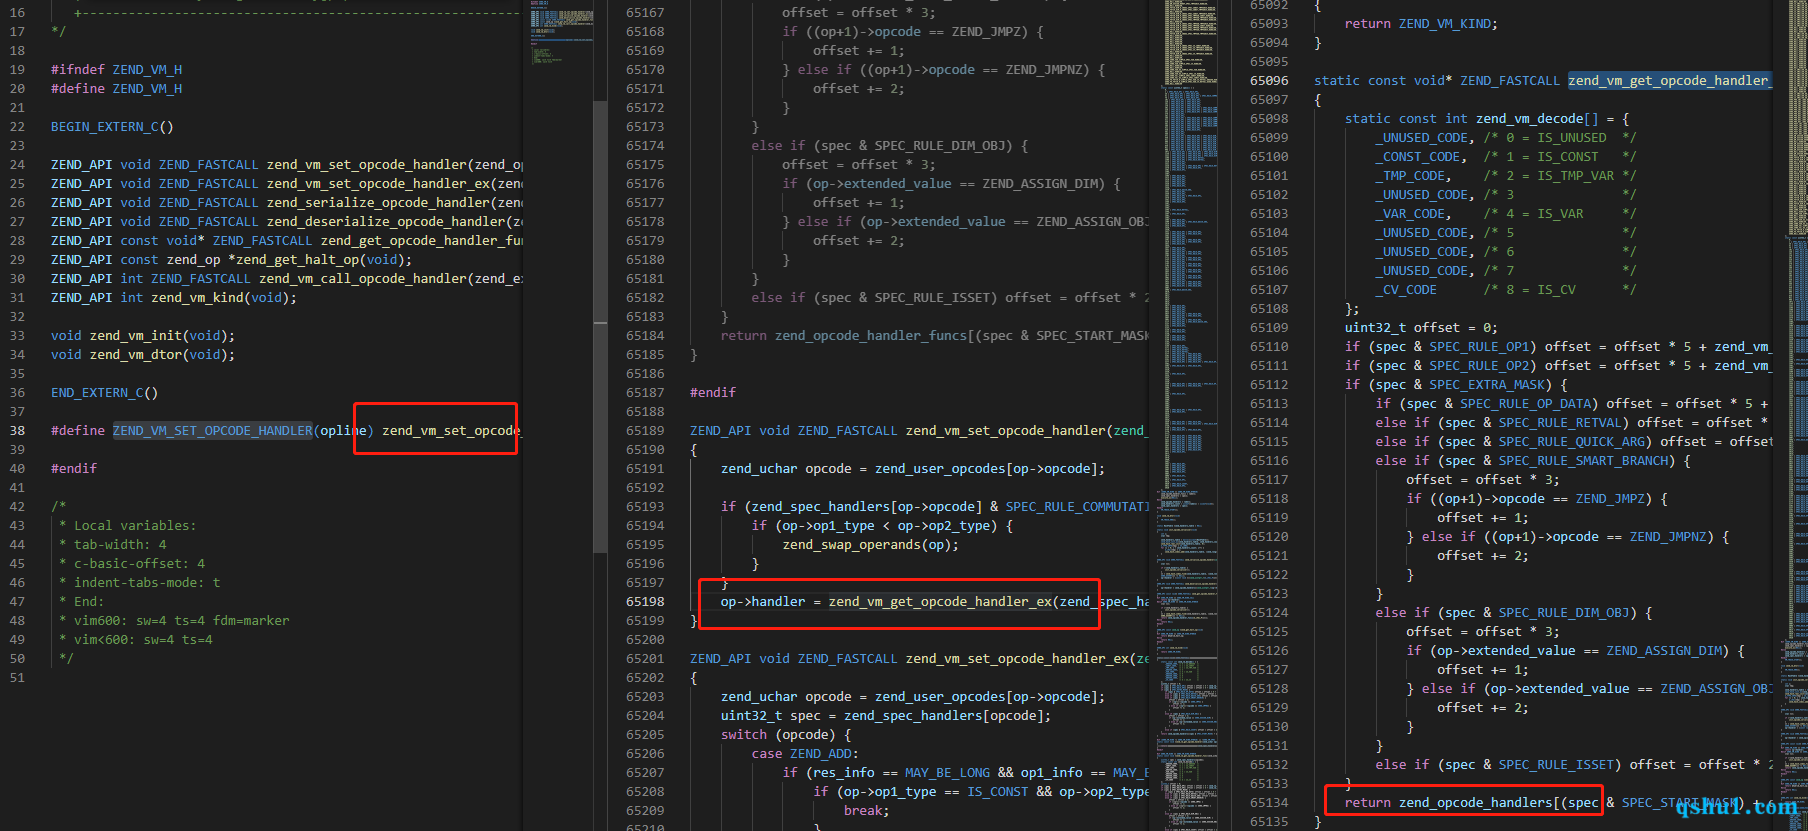Viewport: 1808px width, 831px height.
Task: Click the header pane vertical scrollbar thumb
Action: click(x=600, y=325)
